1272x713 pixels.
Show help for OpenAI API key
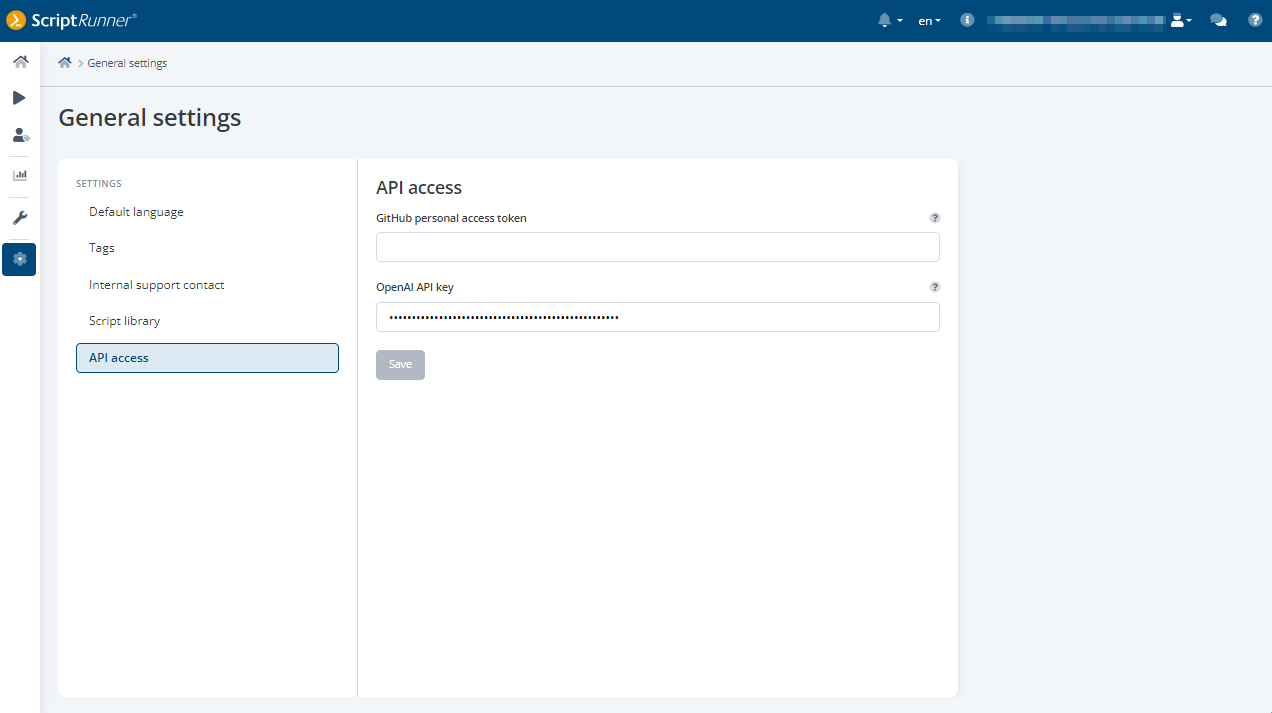pyautogui.click(x=935, y=287)
